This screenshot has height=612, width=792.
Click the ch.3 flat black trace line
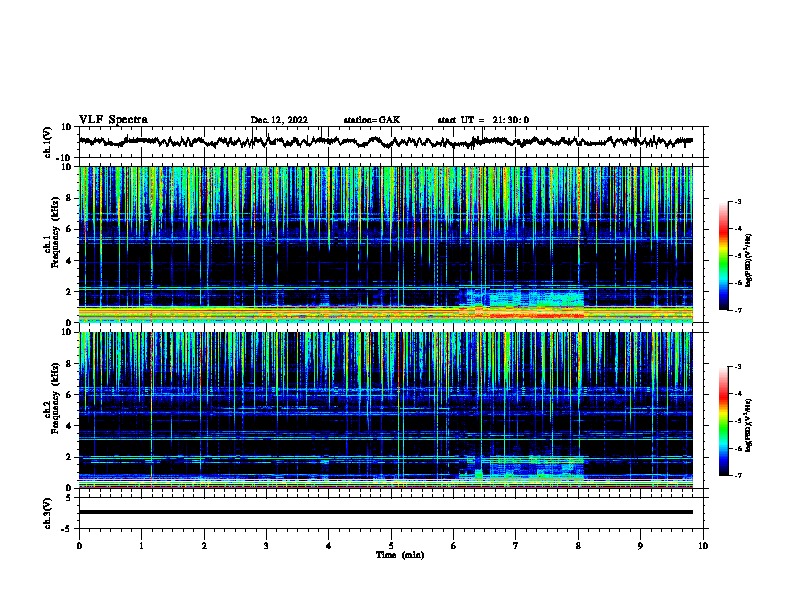pyautogui.click(x=385, y=512)
